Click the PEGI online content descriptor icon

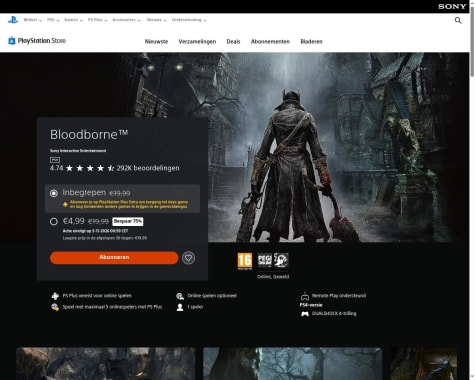(x=264, y=260)
